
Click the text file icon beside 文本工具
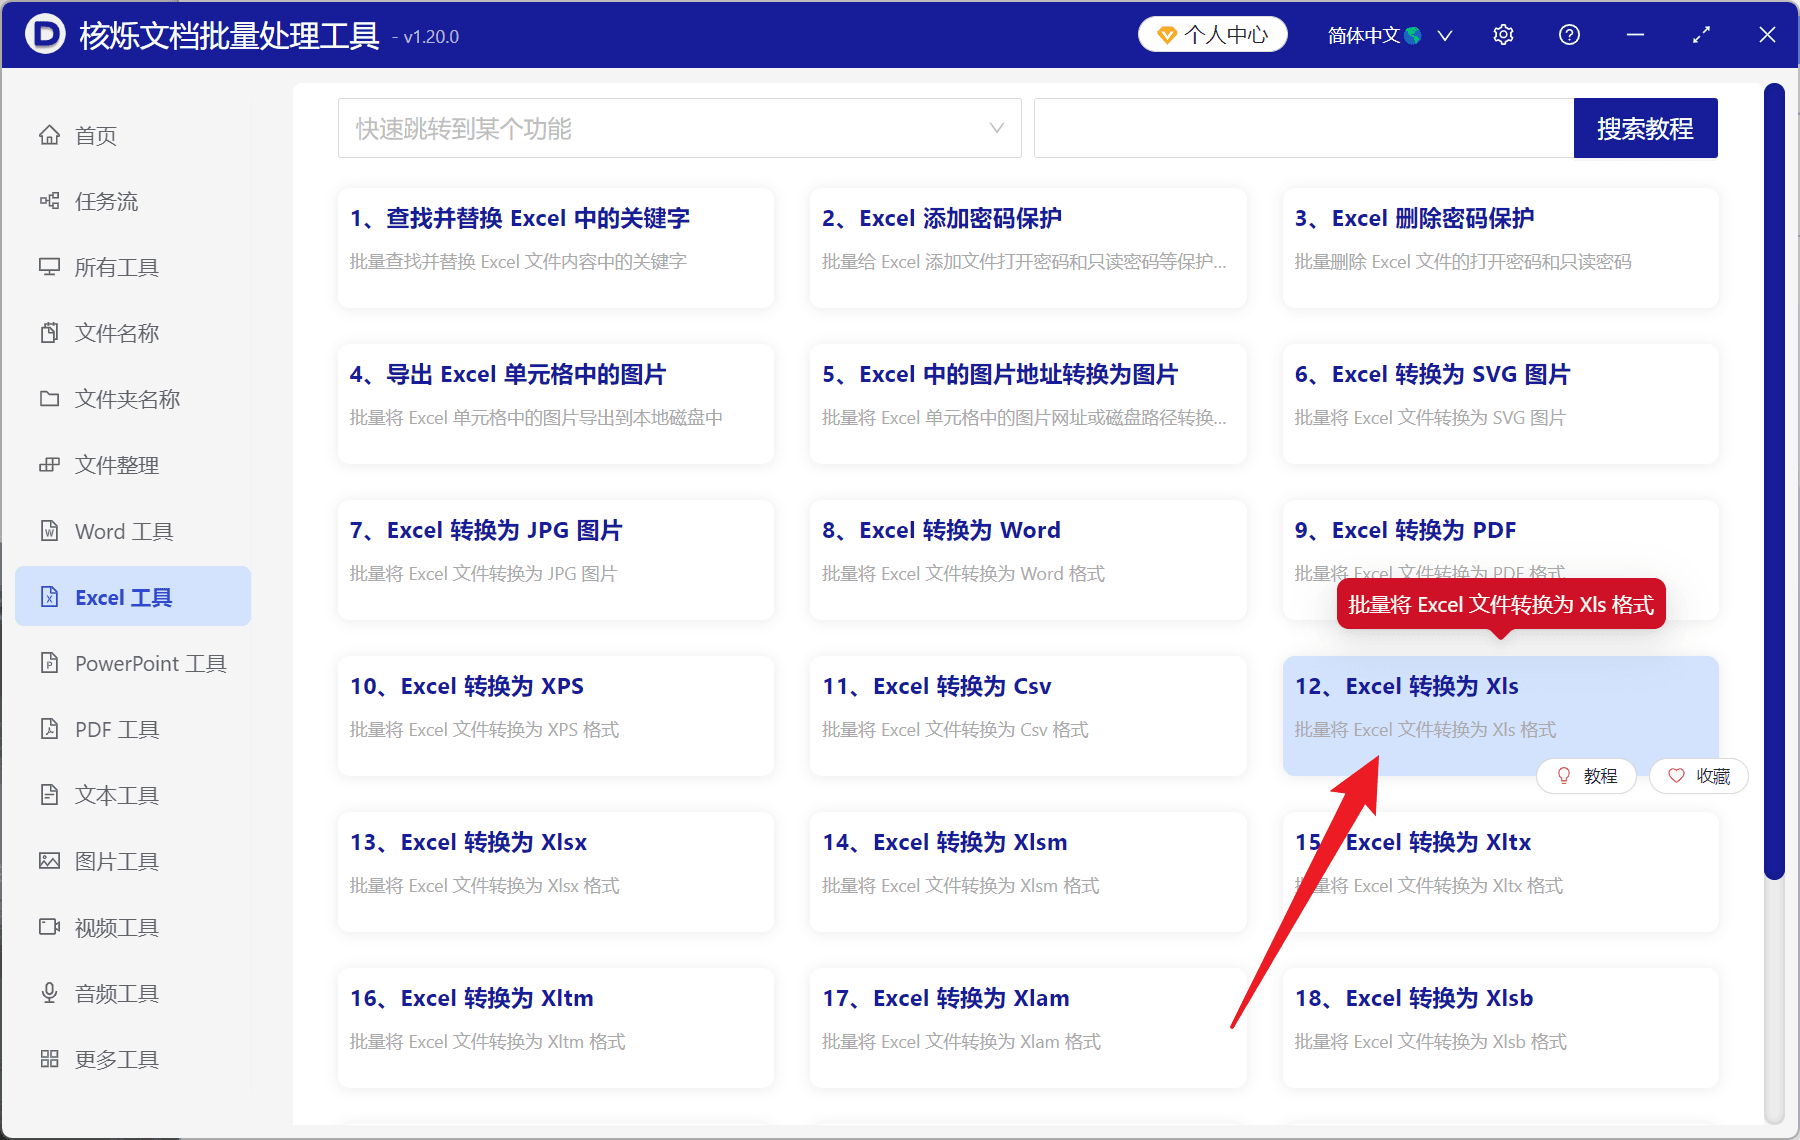point(49,795)
